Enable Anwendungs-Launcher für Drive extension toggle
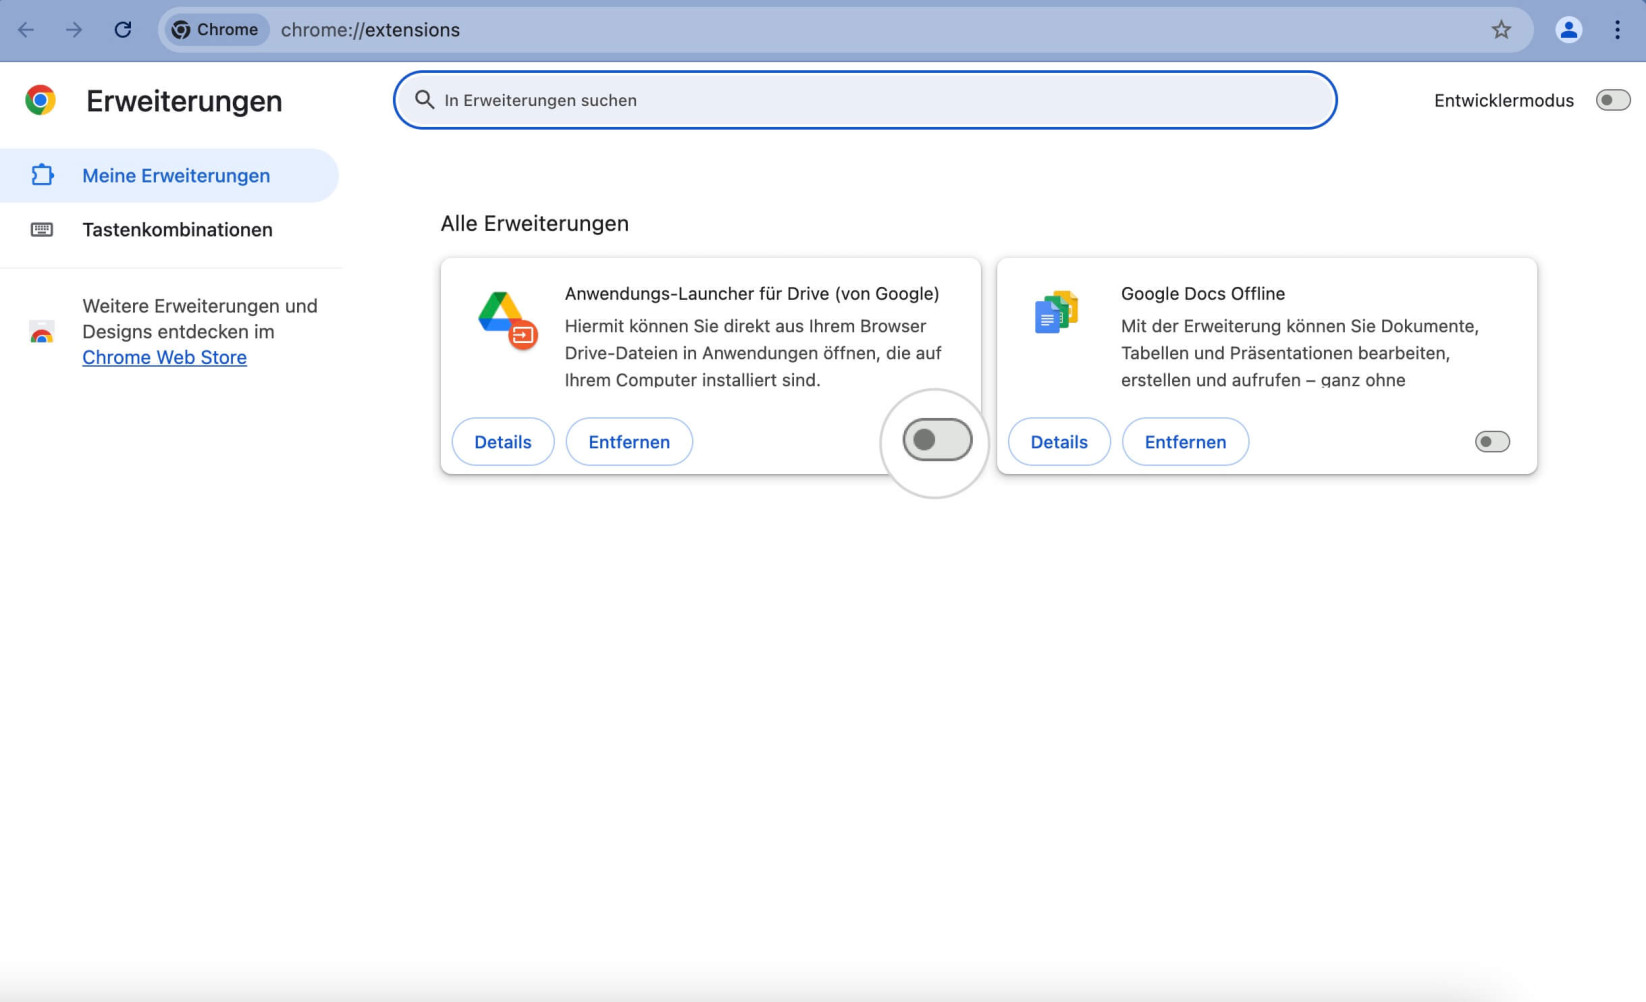 (937, 440)
